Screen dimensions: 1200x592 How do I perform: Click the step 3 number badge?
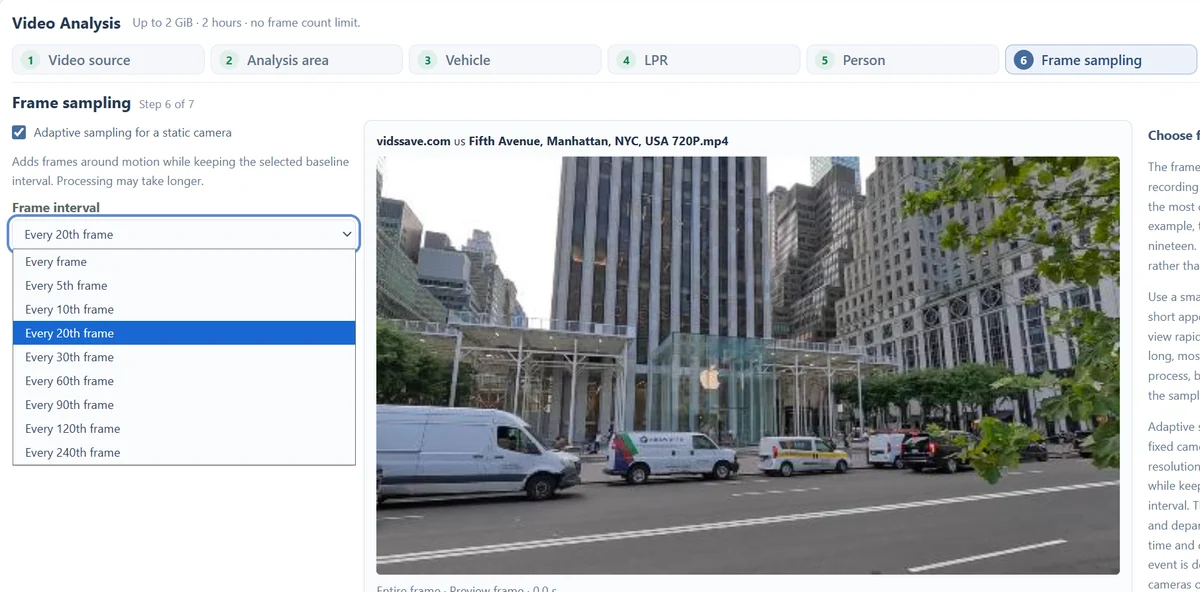[x=427, y=60]
